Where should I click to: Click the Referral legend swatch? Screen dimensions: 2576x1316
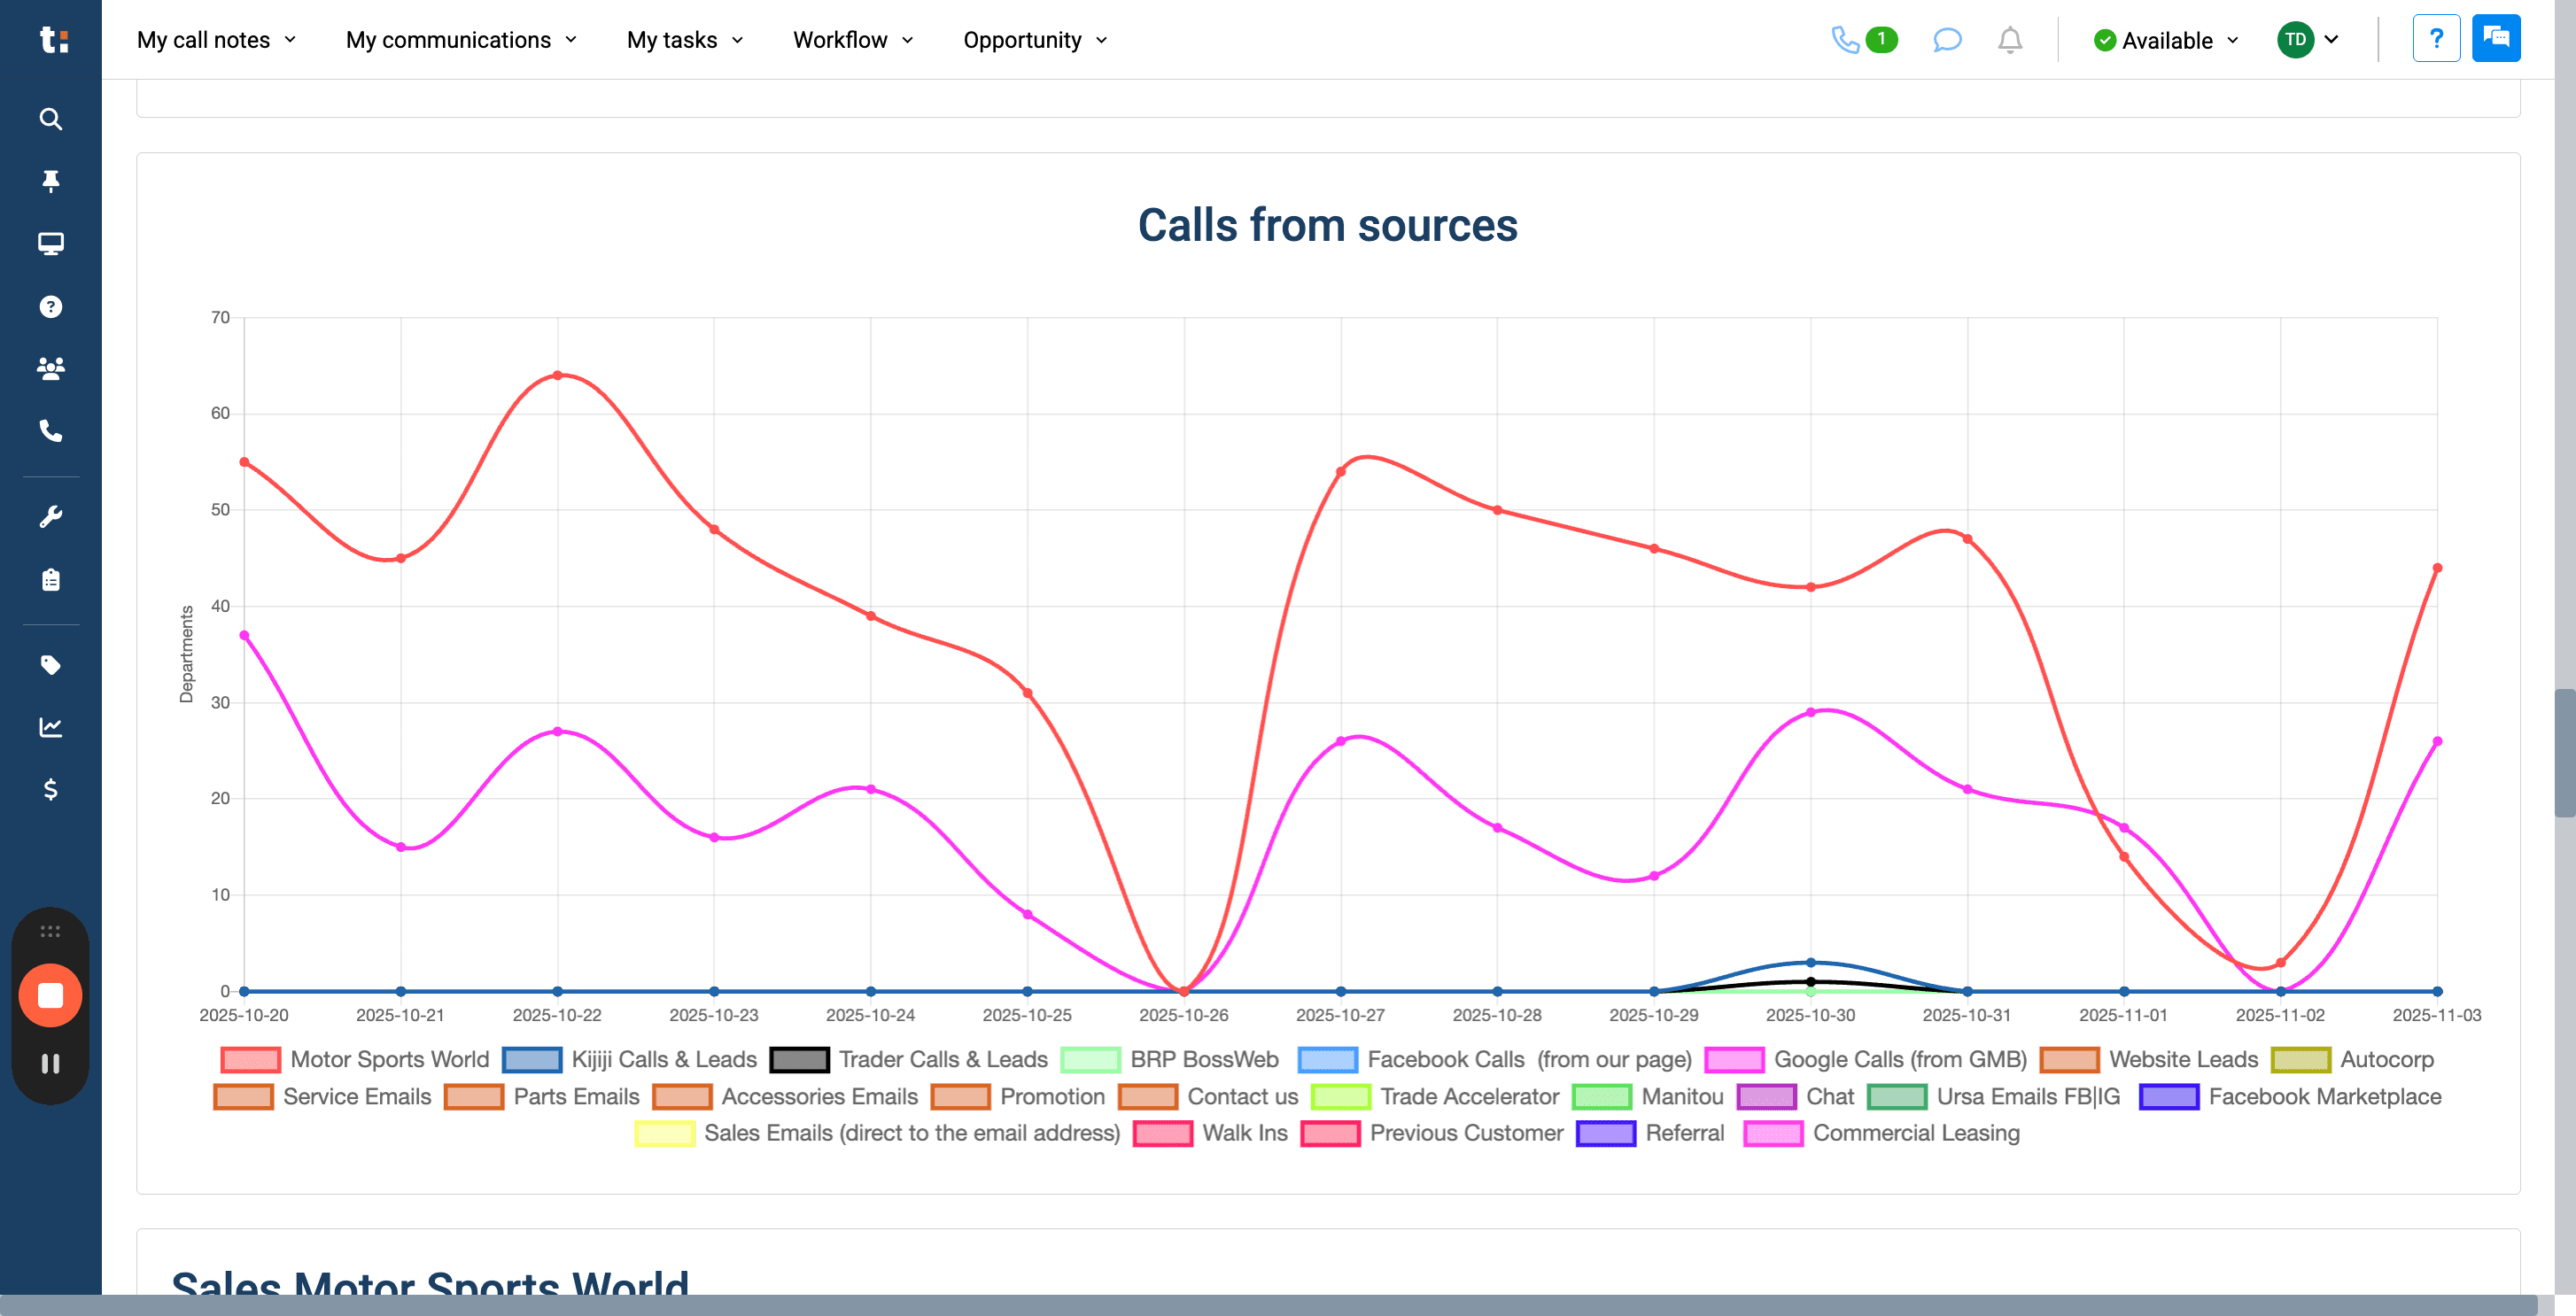(x=1605, y=1133)
